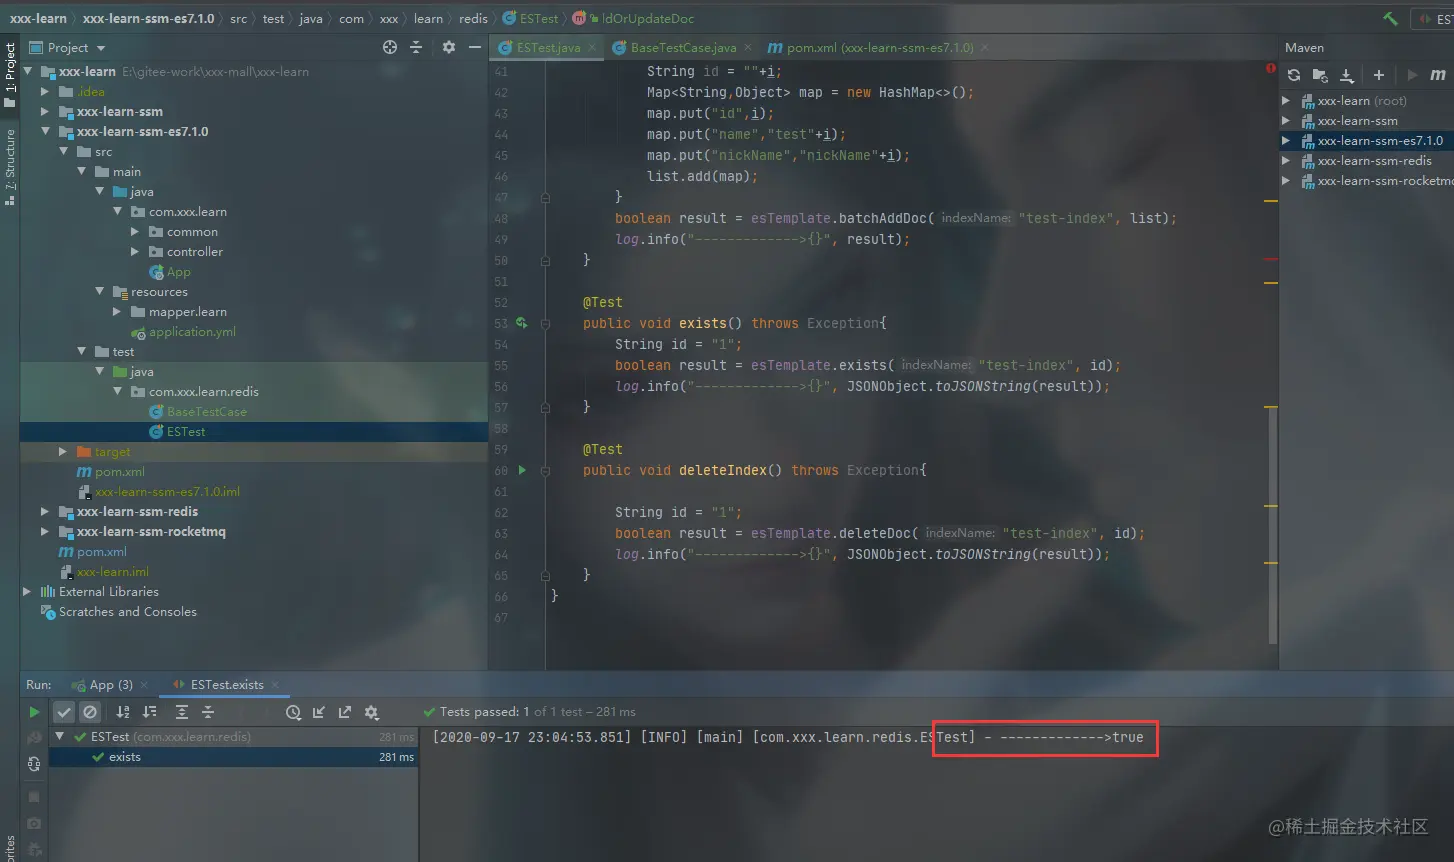This screenshot has width=1454, height=862.
Task: Collapse the deleteIndex() method code fold
Action: pyautogui.click(x=545, y=471)
